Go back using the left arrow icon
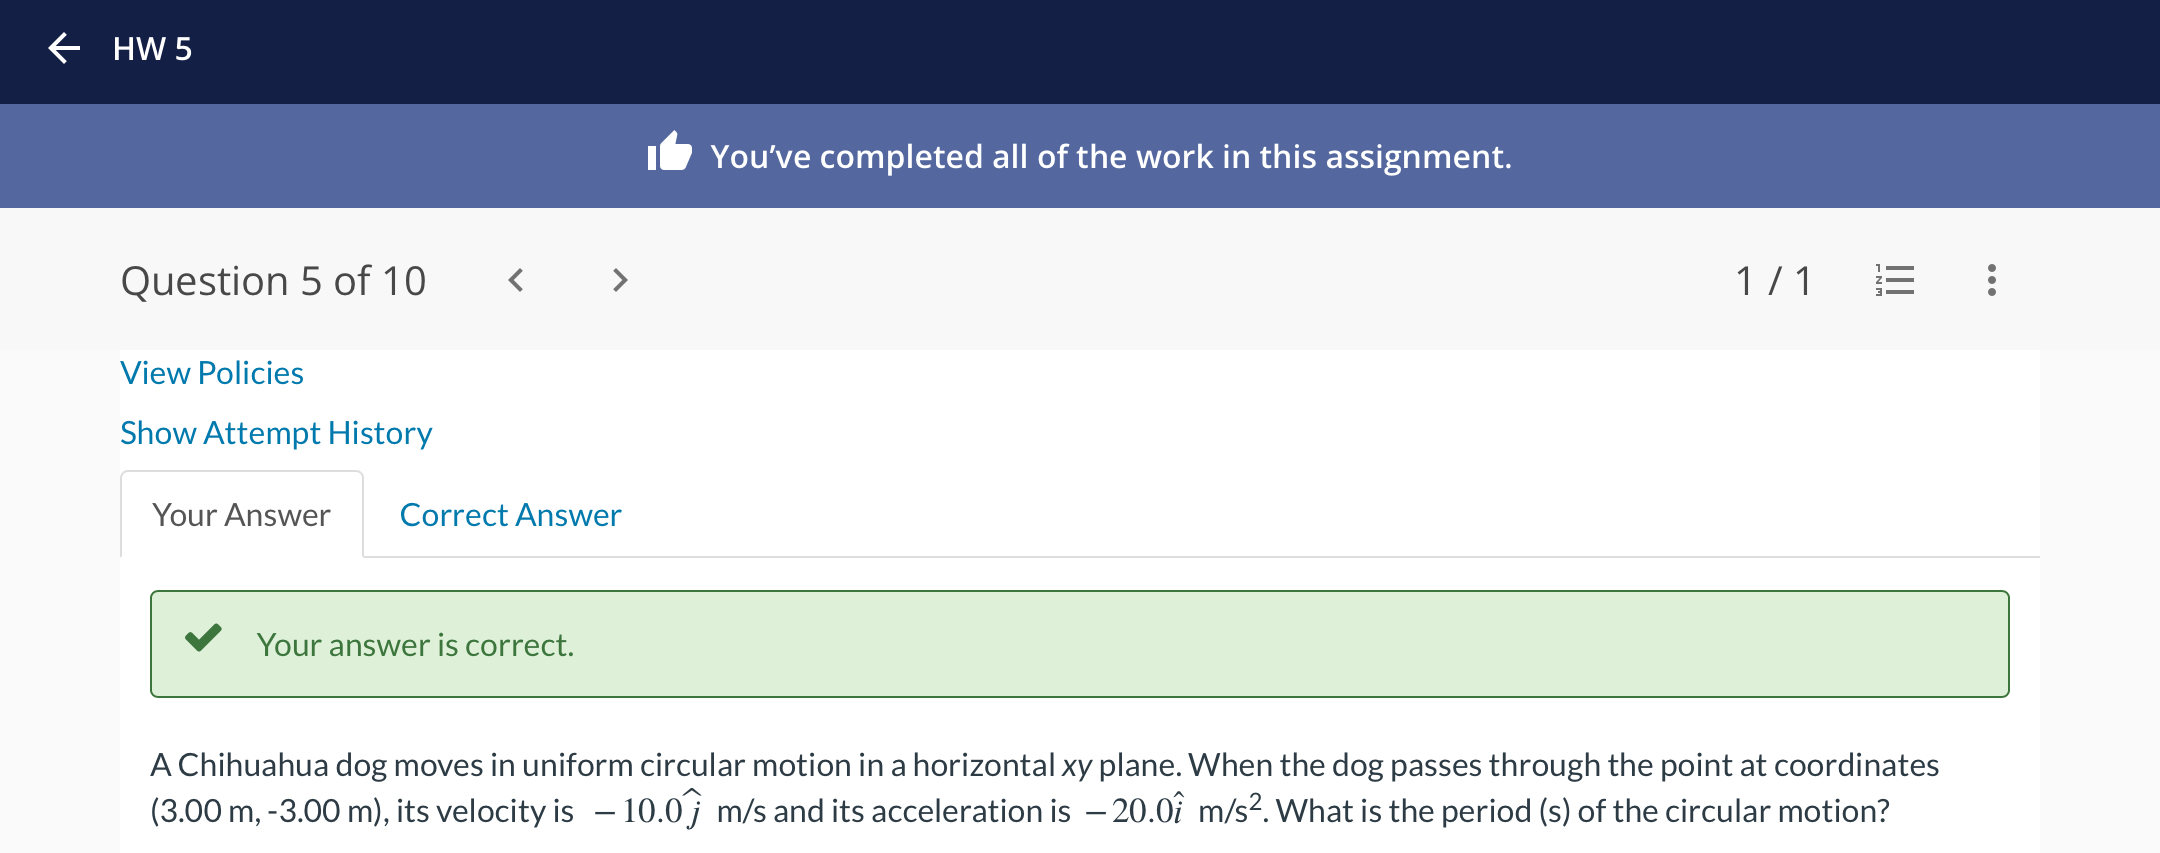This screenshot has width=2160, height=853. coord(64,48)
